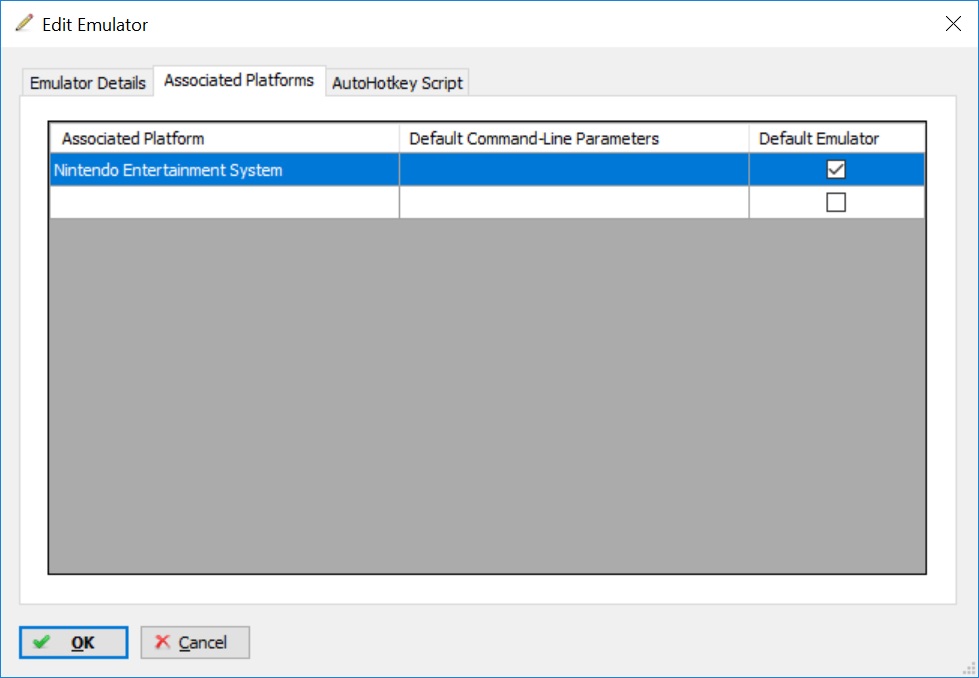The image size is (979, 678).
Task: Open the AutoHotkey Script tab
Action: click(x=397, y=83)
